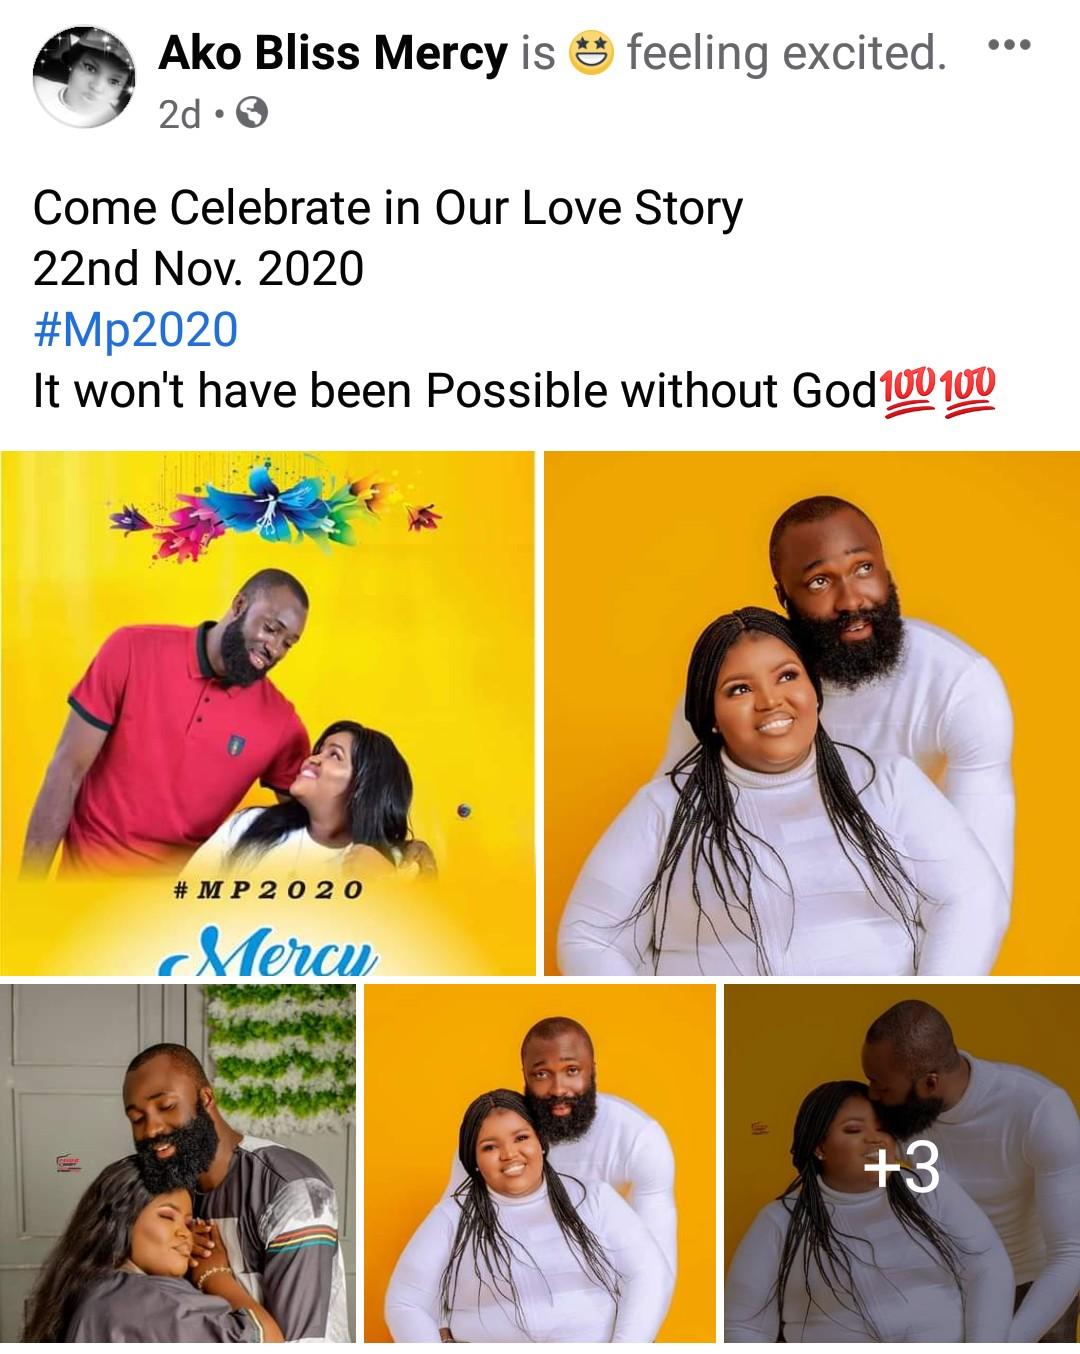This screenshot has height=1354, width=1080.
Task: Show the +3 more photos
Action: coord(902,1163)
